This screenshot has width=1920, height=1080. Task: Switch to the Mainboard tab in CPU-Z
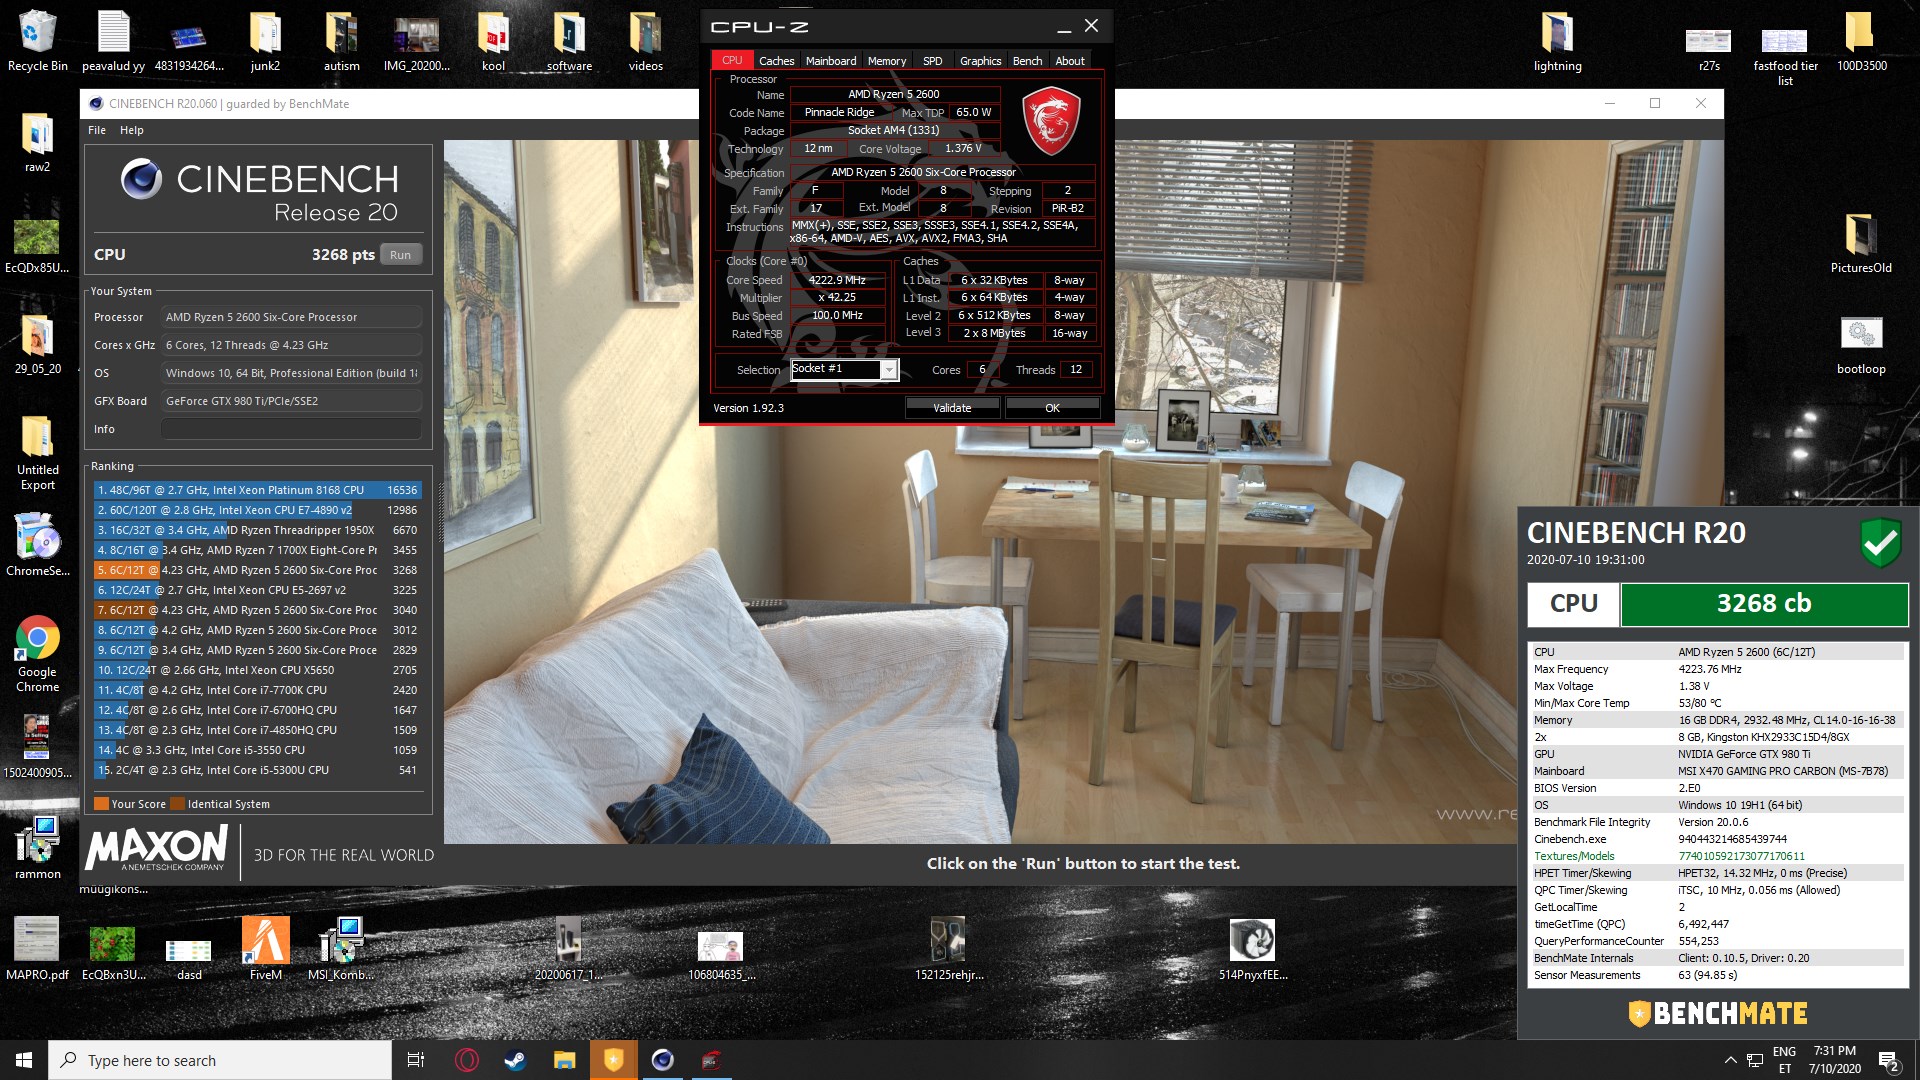pos(831,61)
